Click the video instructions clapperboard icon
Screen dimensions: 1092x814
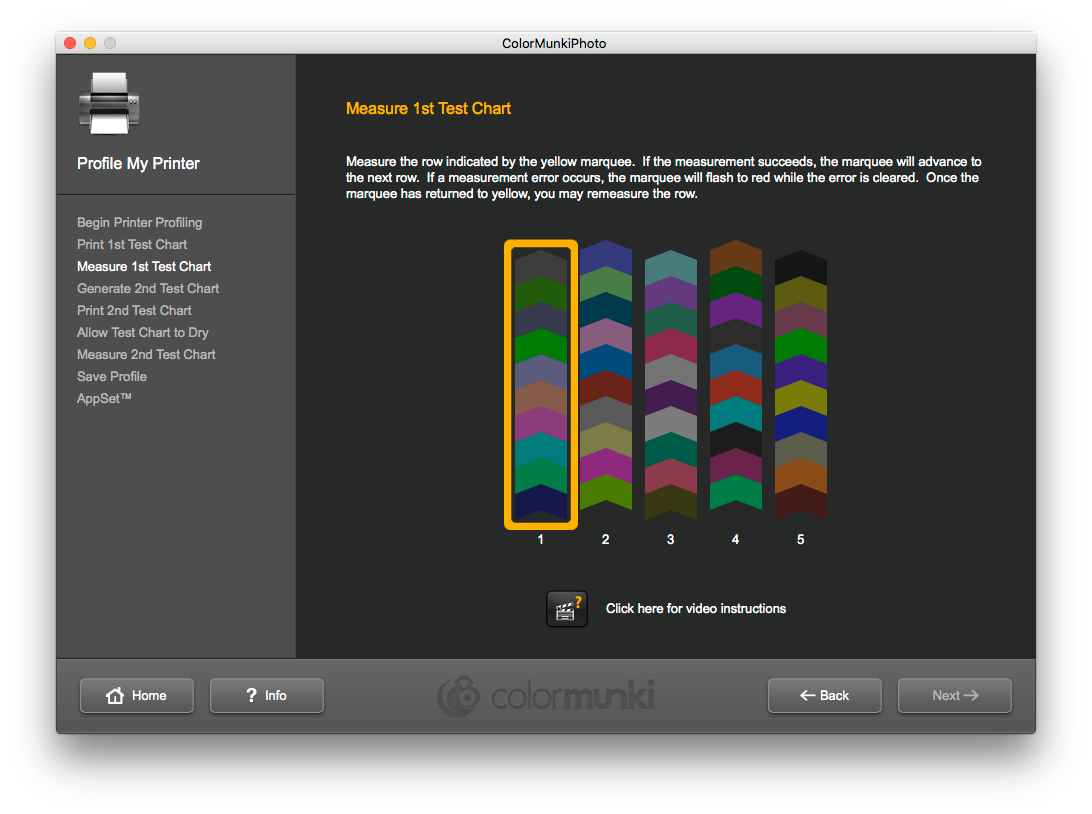[x=566, y=609]
